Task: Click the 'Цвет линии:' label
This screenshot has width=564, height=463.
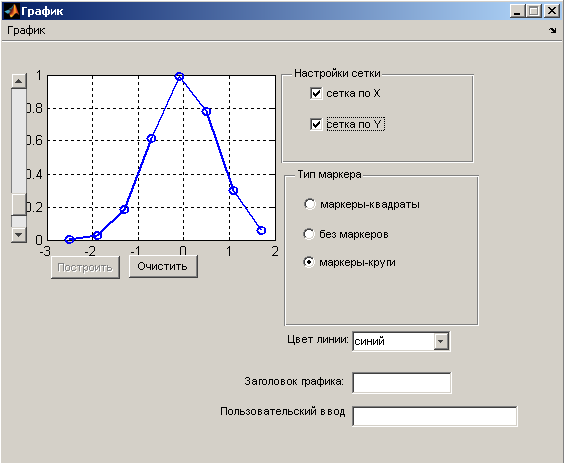Action: [318, 339]
